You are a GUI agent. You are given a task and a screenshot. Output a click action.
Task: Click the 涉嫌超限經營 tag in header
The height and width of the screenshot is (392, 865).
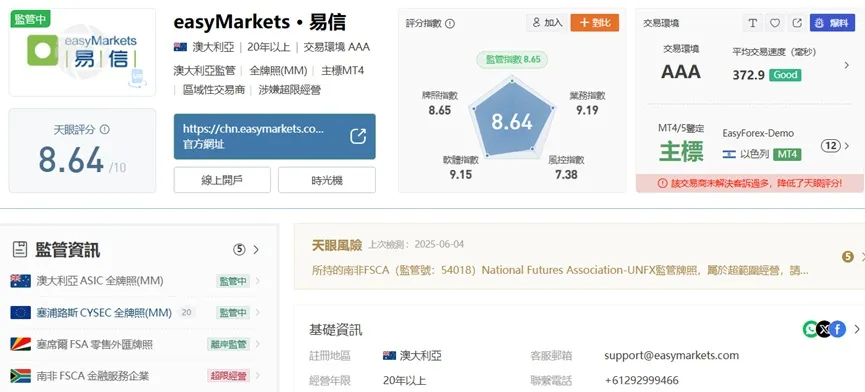(x=290, y=89)
